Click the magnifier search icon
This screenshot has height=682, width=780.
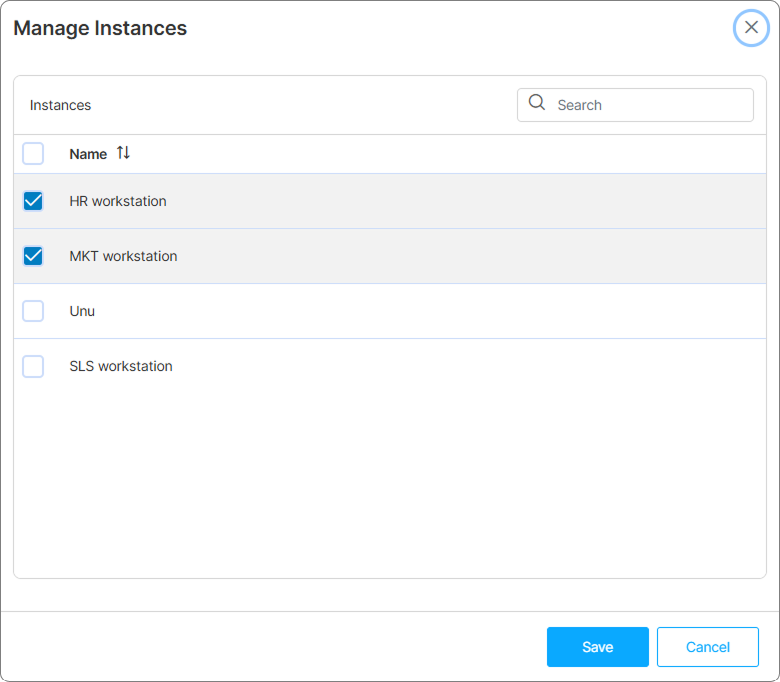click(537, 102)
